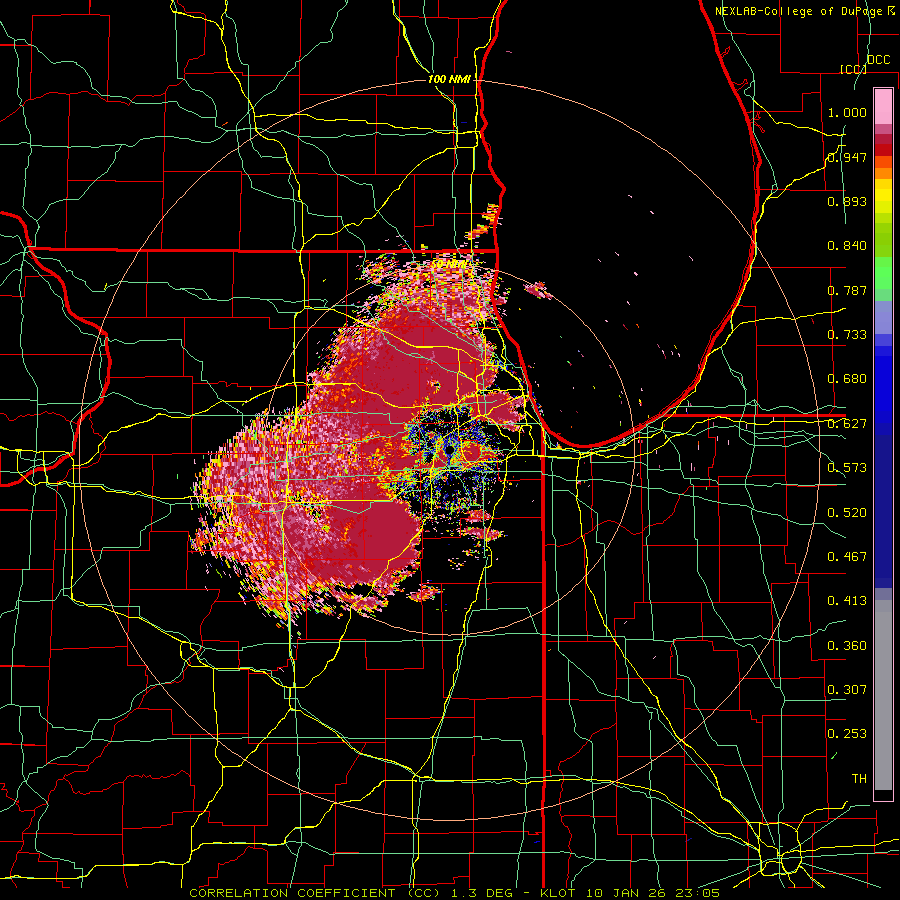Select the 0.733 scale value
Image resolution: width=900 pixels, height=900 pixels.
847,335
